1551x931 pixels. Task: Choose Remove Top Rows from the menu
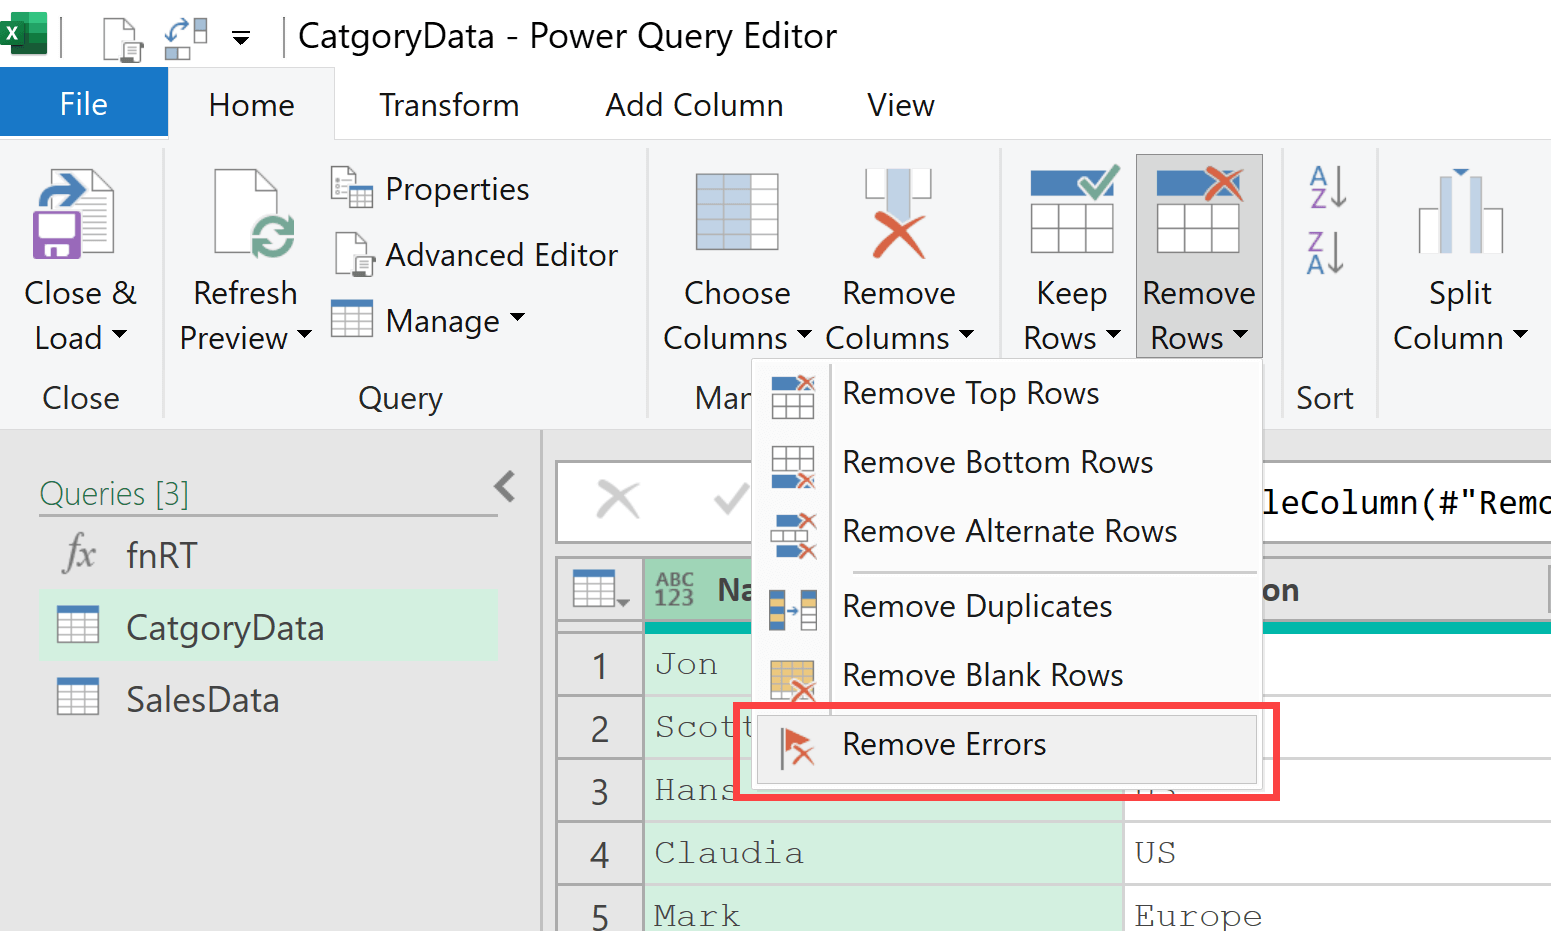pyautogui.click(x=1007, y=394)
